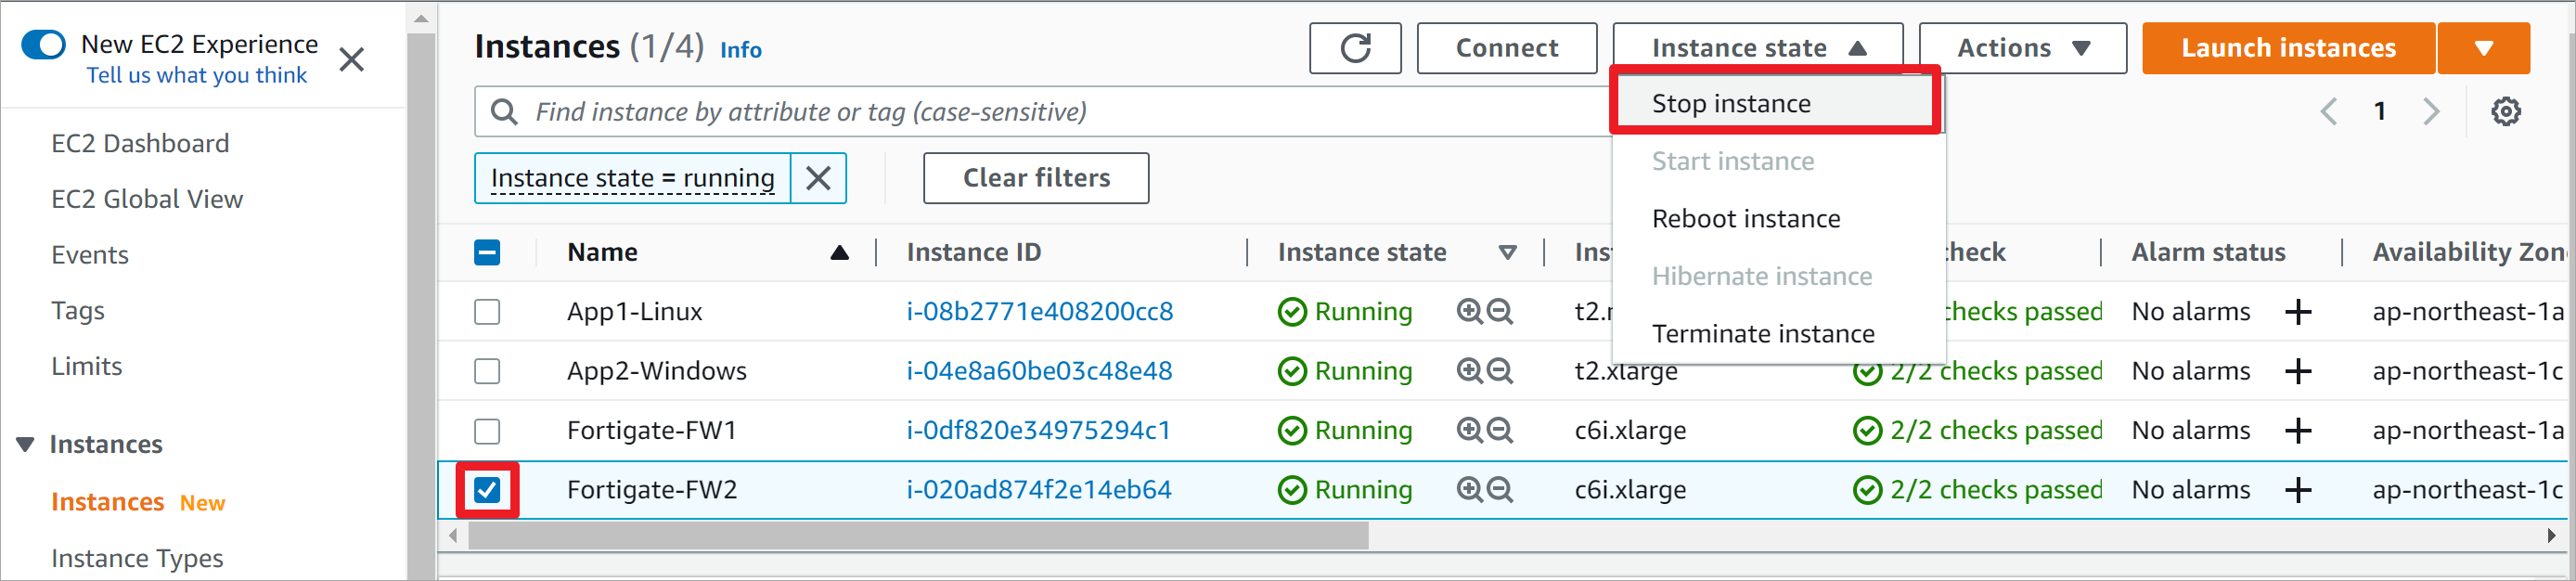Image resolution: width=2576 pixels, height=581 pixels.
Task: Choose Stop instance from menu
Action: click(x=1731, y=104)
